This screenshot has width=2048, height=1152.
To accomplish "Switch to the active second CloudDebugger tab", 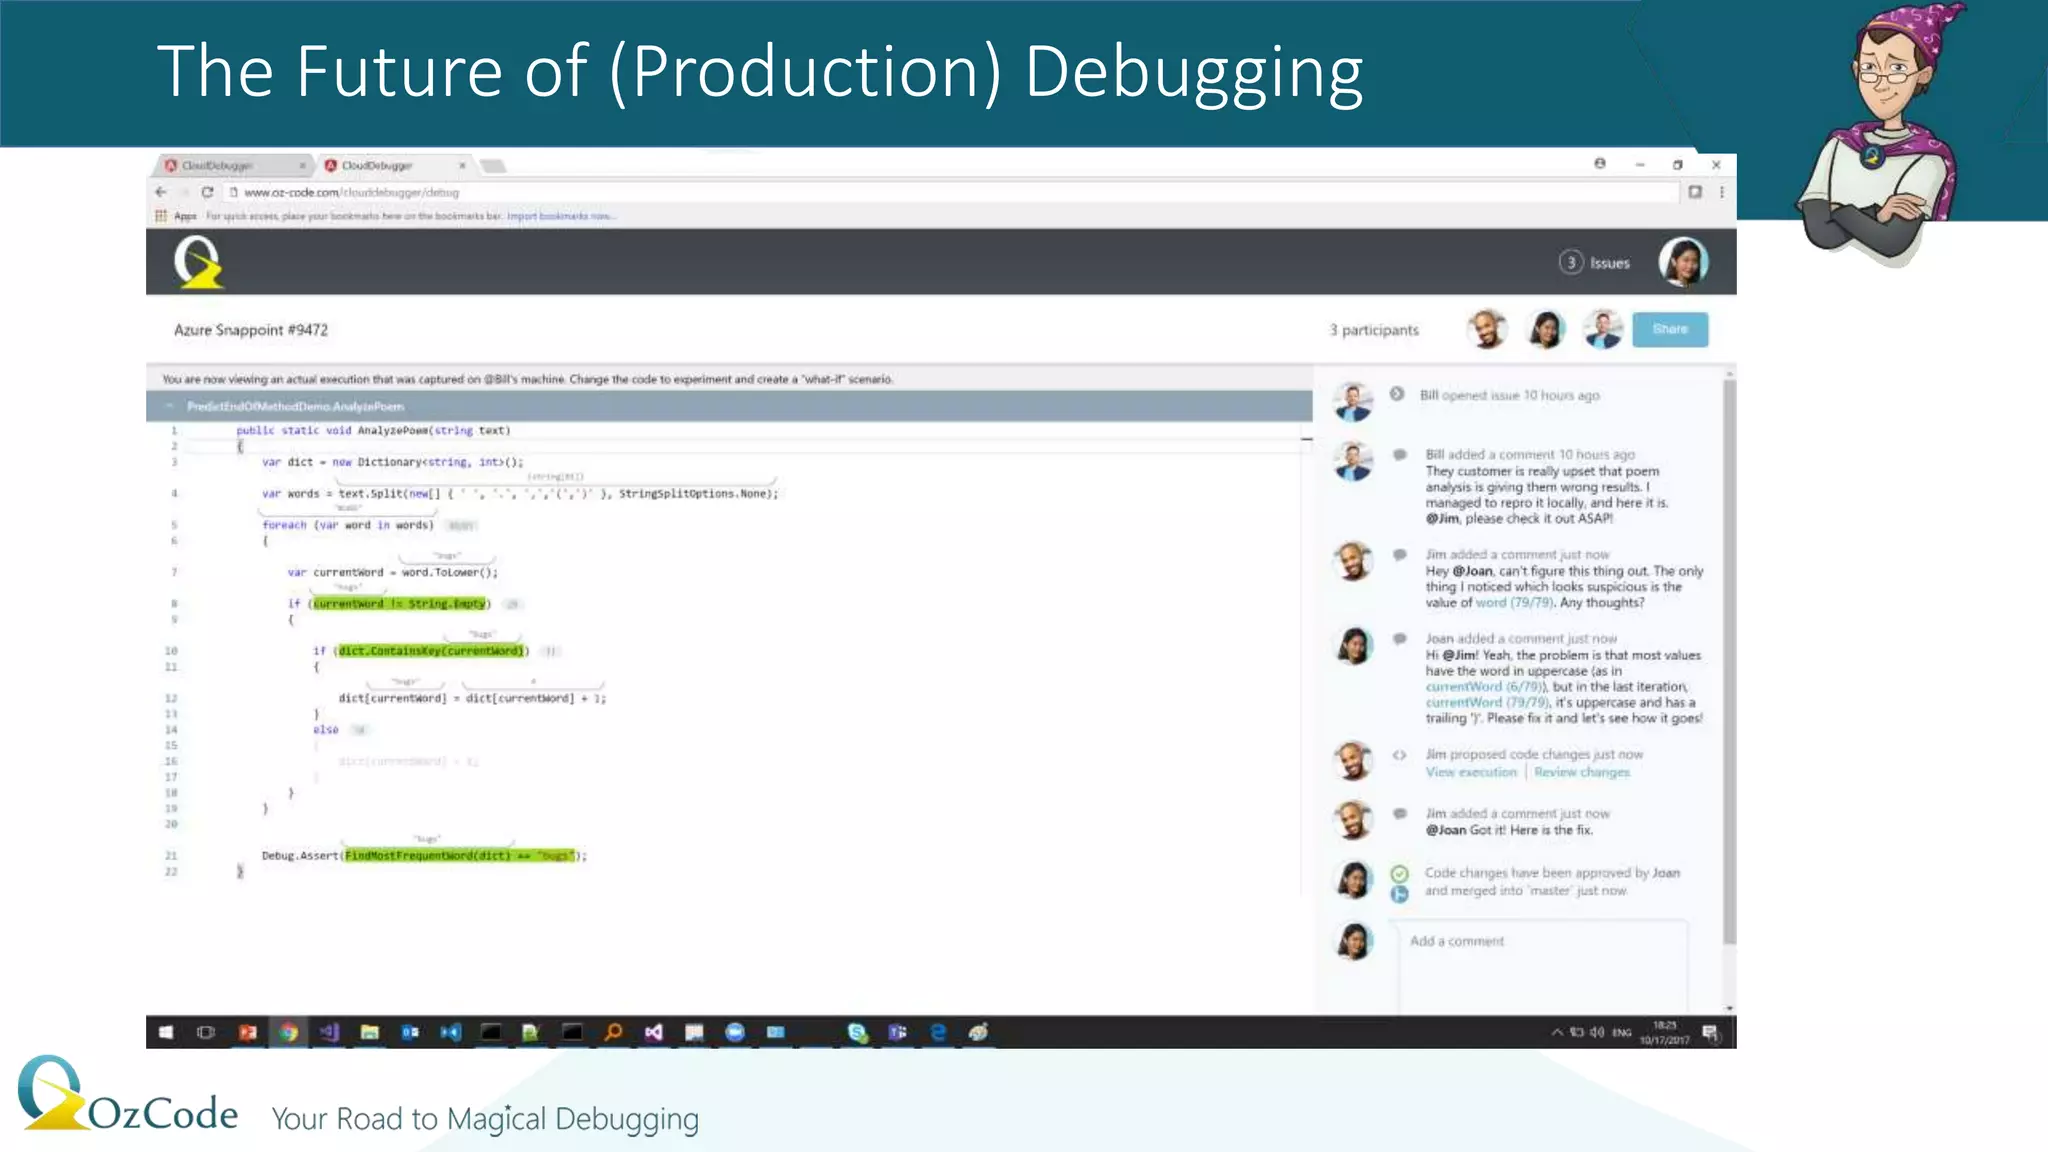I will click(x=394, y=165).
